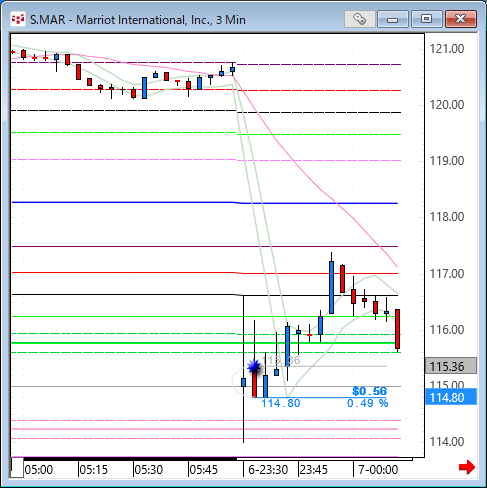Click the time axis scroll box at left
487x488 pixels.
tap(17, 468)
